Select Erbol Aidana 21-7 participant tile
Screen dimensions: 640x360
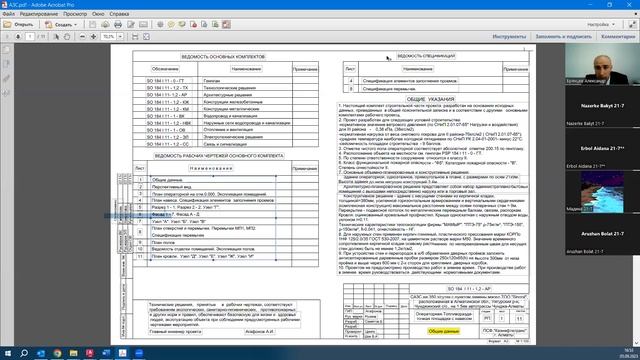tap(602, 149)
